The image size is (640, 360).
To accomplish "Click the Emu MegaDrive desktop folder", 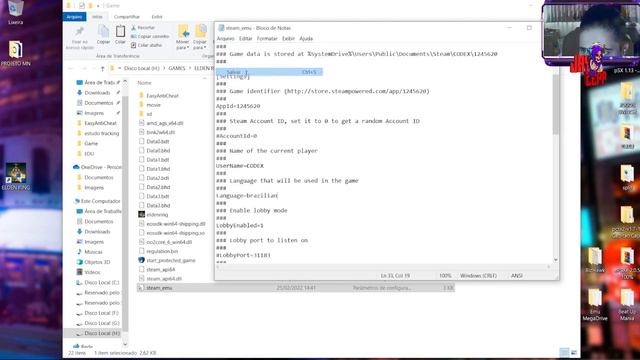I will click(595, 304).
